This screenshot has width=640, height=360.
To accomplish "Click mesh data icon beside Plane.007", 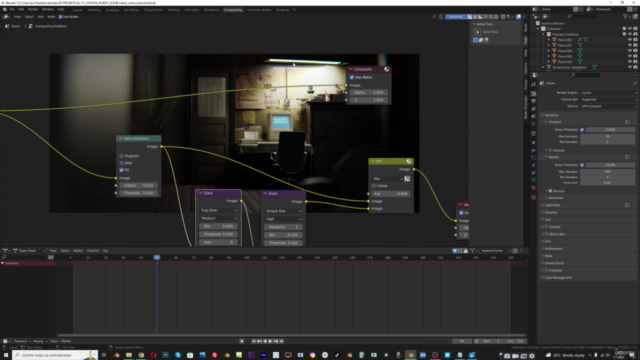I will (x=580, y=45).
